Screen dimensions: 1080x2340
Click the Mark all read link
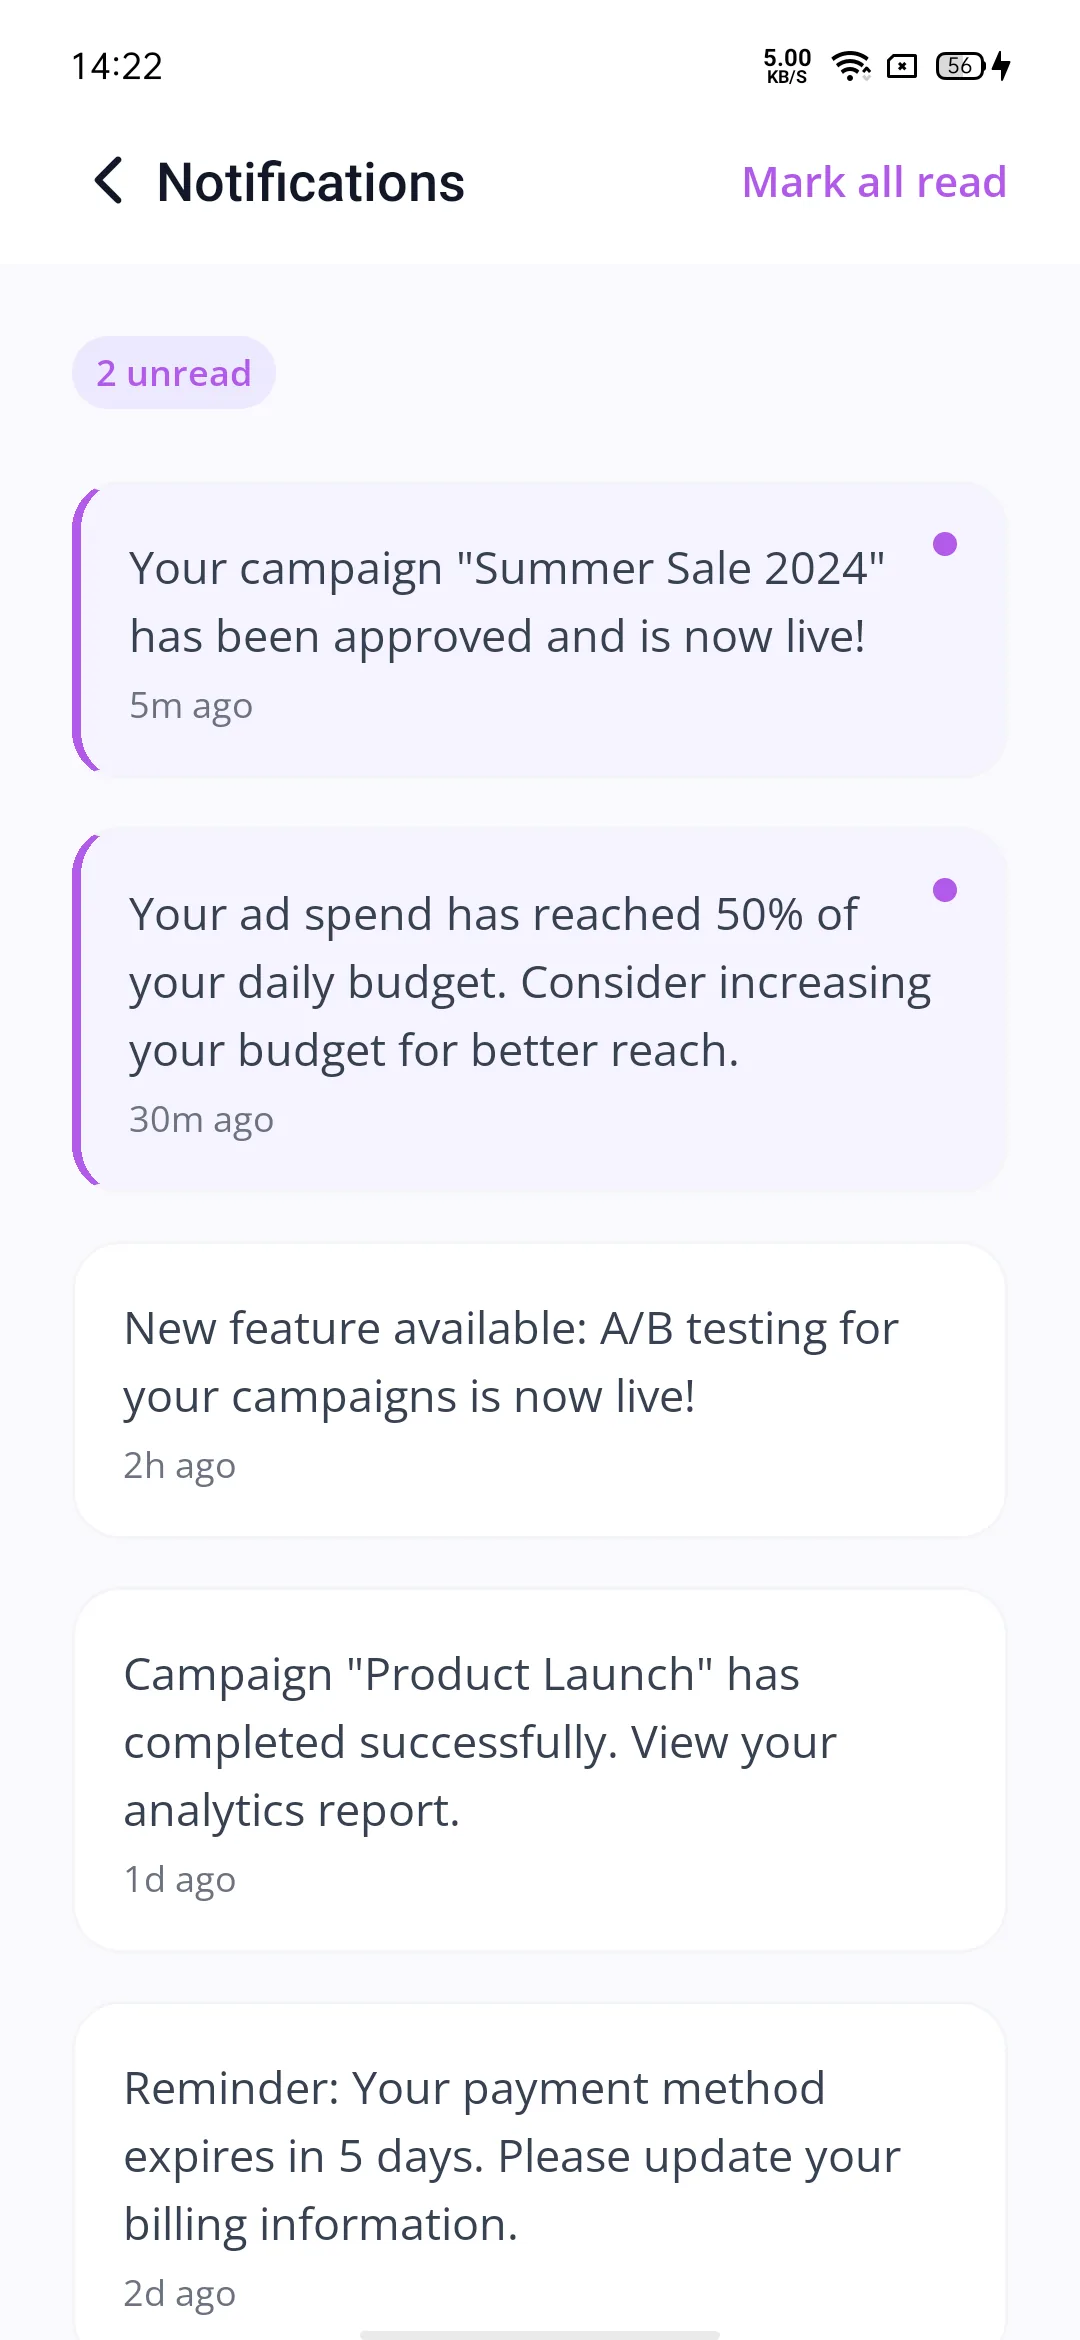point(874,182)
